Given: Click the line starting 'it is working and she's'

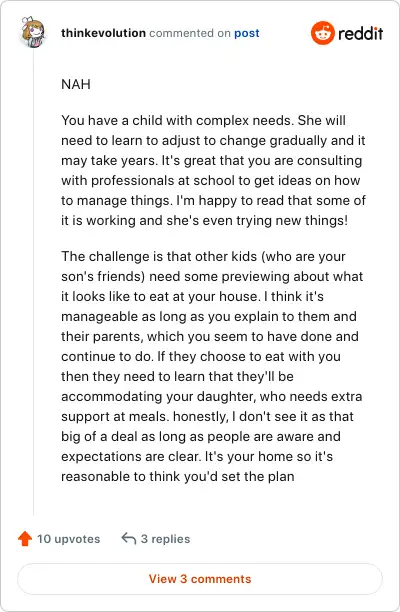Looking at the screenshot, I should click(204, 221).
